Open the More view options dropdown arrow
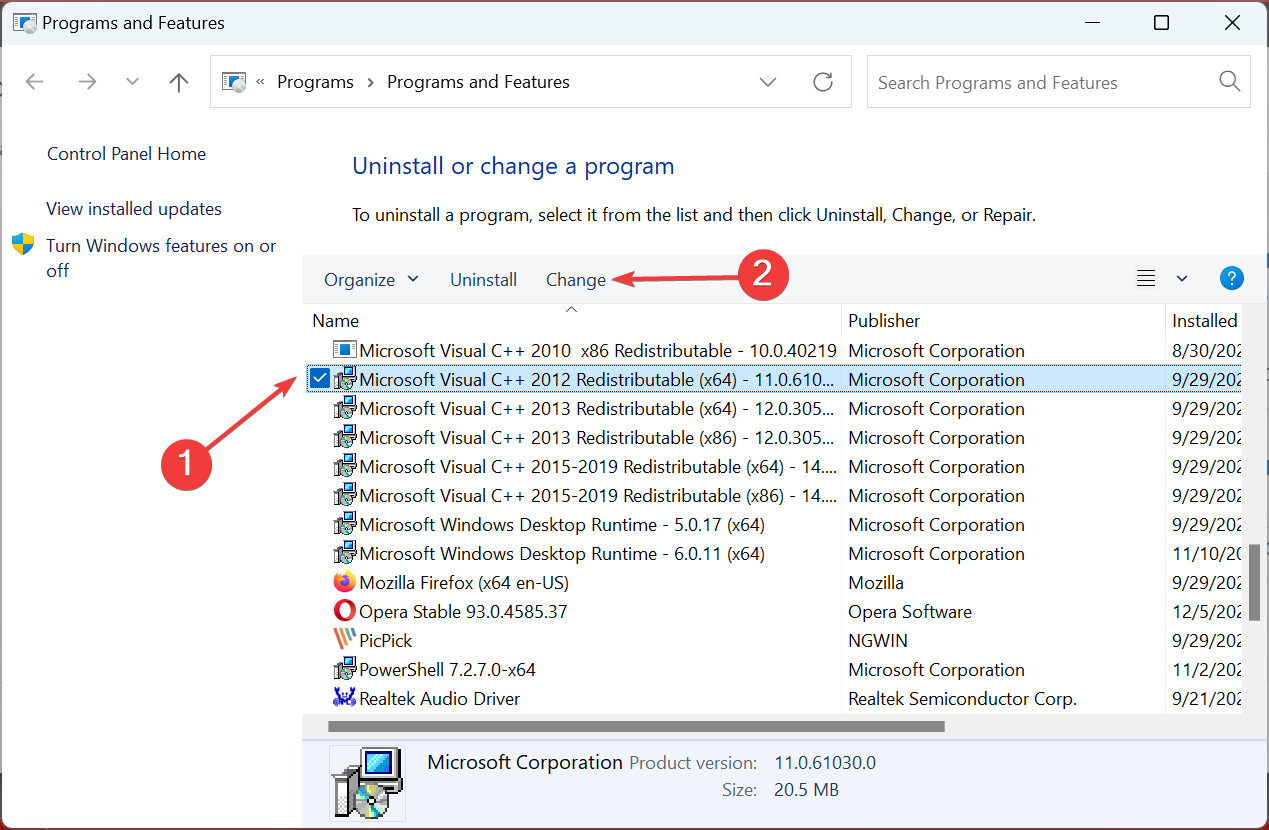 (x=1182, y=279)
